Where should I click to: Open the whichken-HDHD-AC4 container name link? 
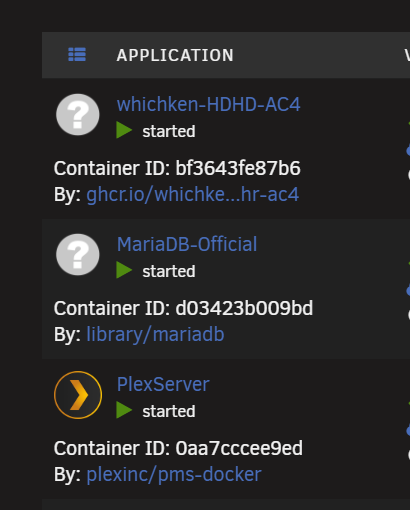(x=208, y=104)
